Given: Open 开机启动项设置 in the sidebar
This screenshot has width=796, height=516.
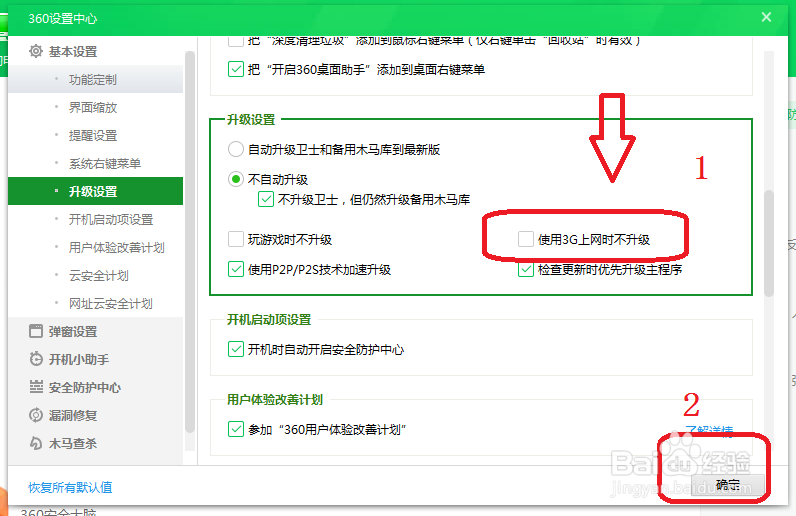Looking at the screenshot, I should 95,219.
